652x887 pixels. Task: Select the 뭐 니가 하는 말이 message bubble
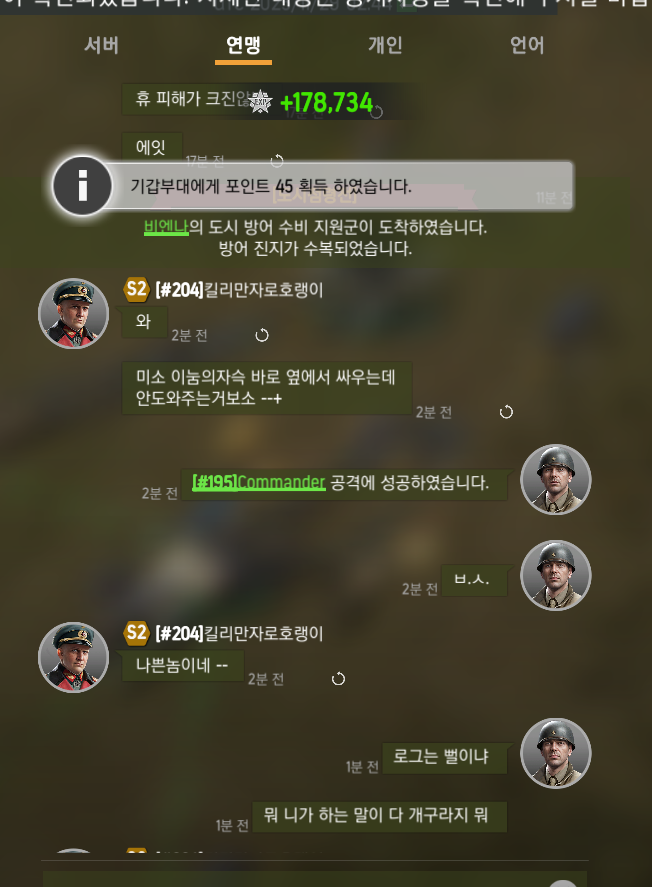379,816
